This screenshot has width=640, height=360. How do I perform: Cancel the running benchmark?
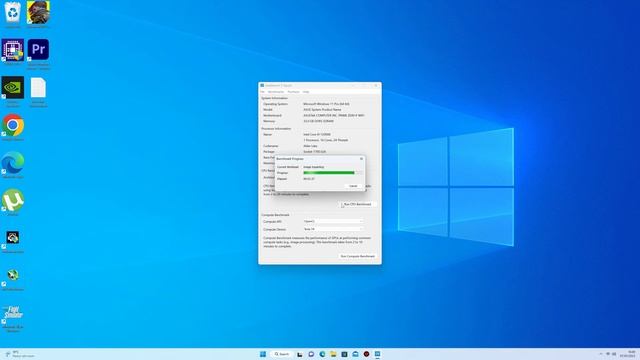click(x=353, y=186)
